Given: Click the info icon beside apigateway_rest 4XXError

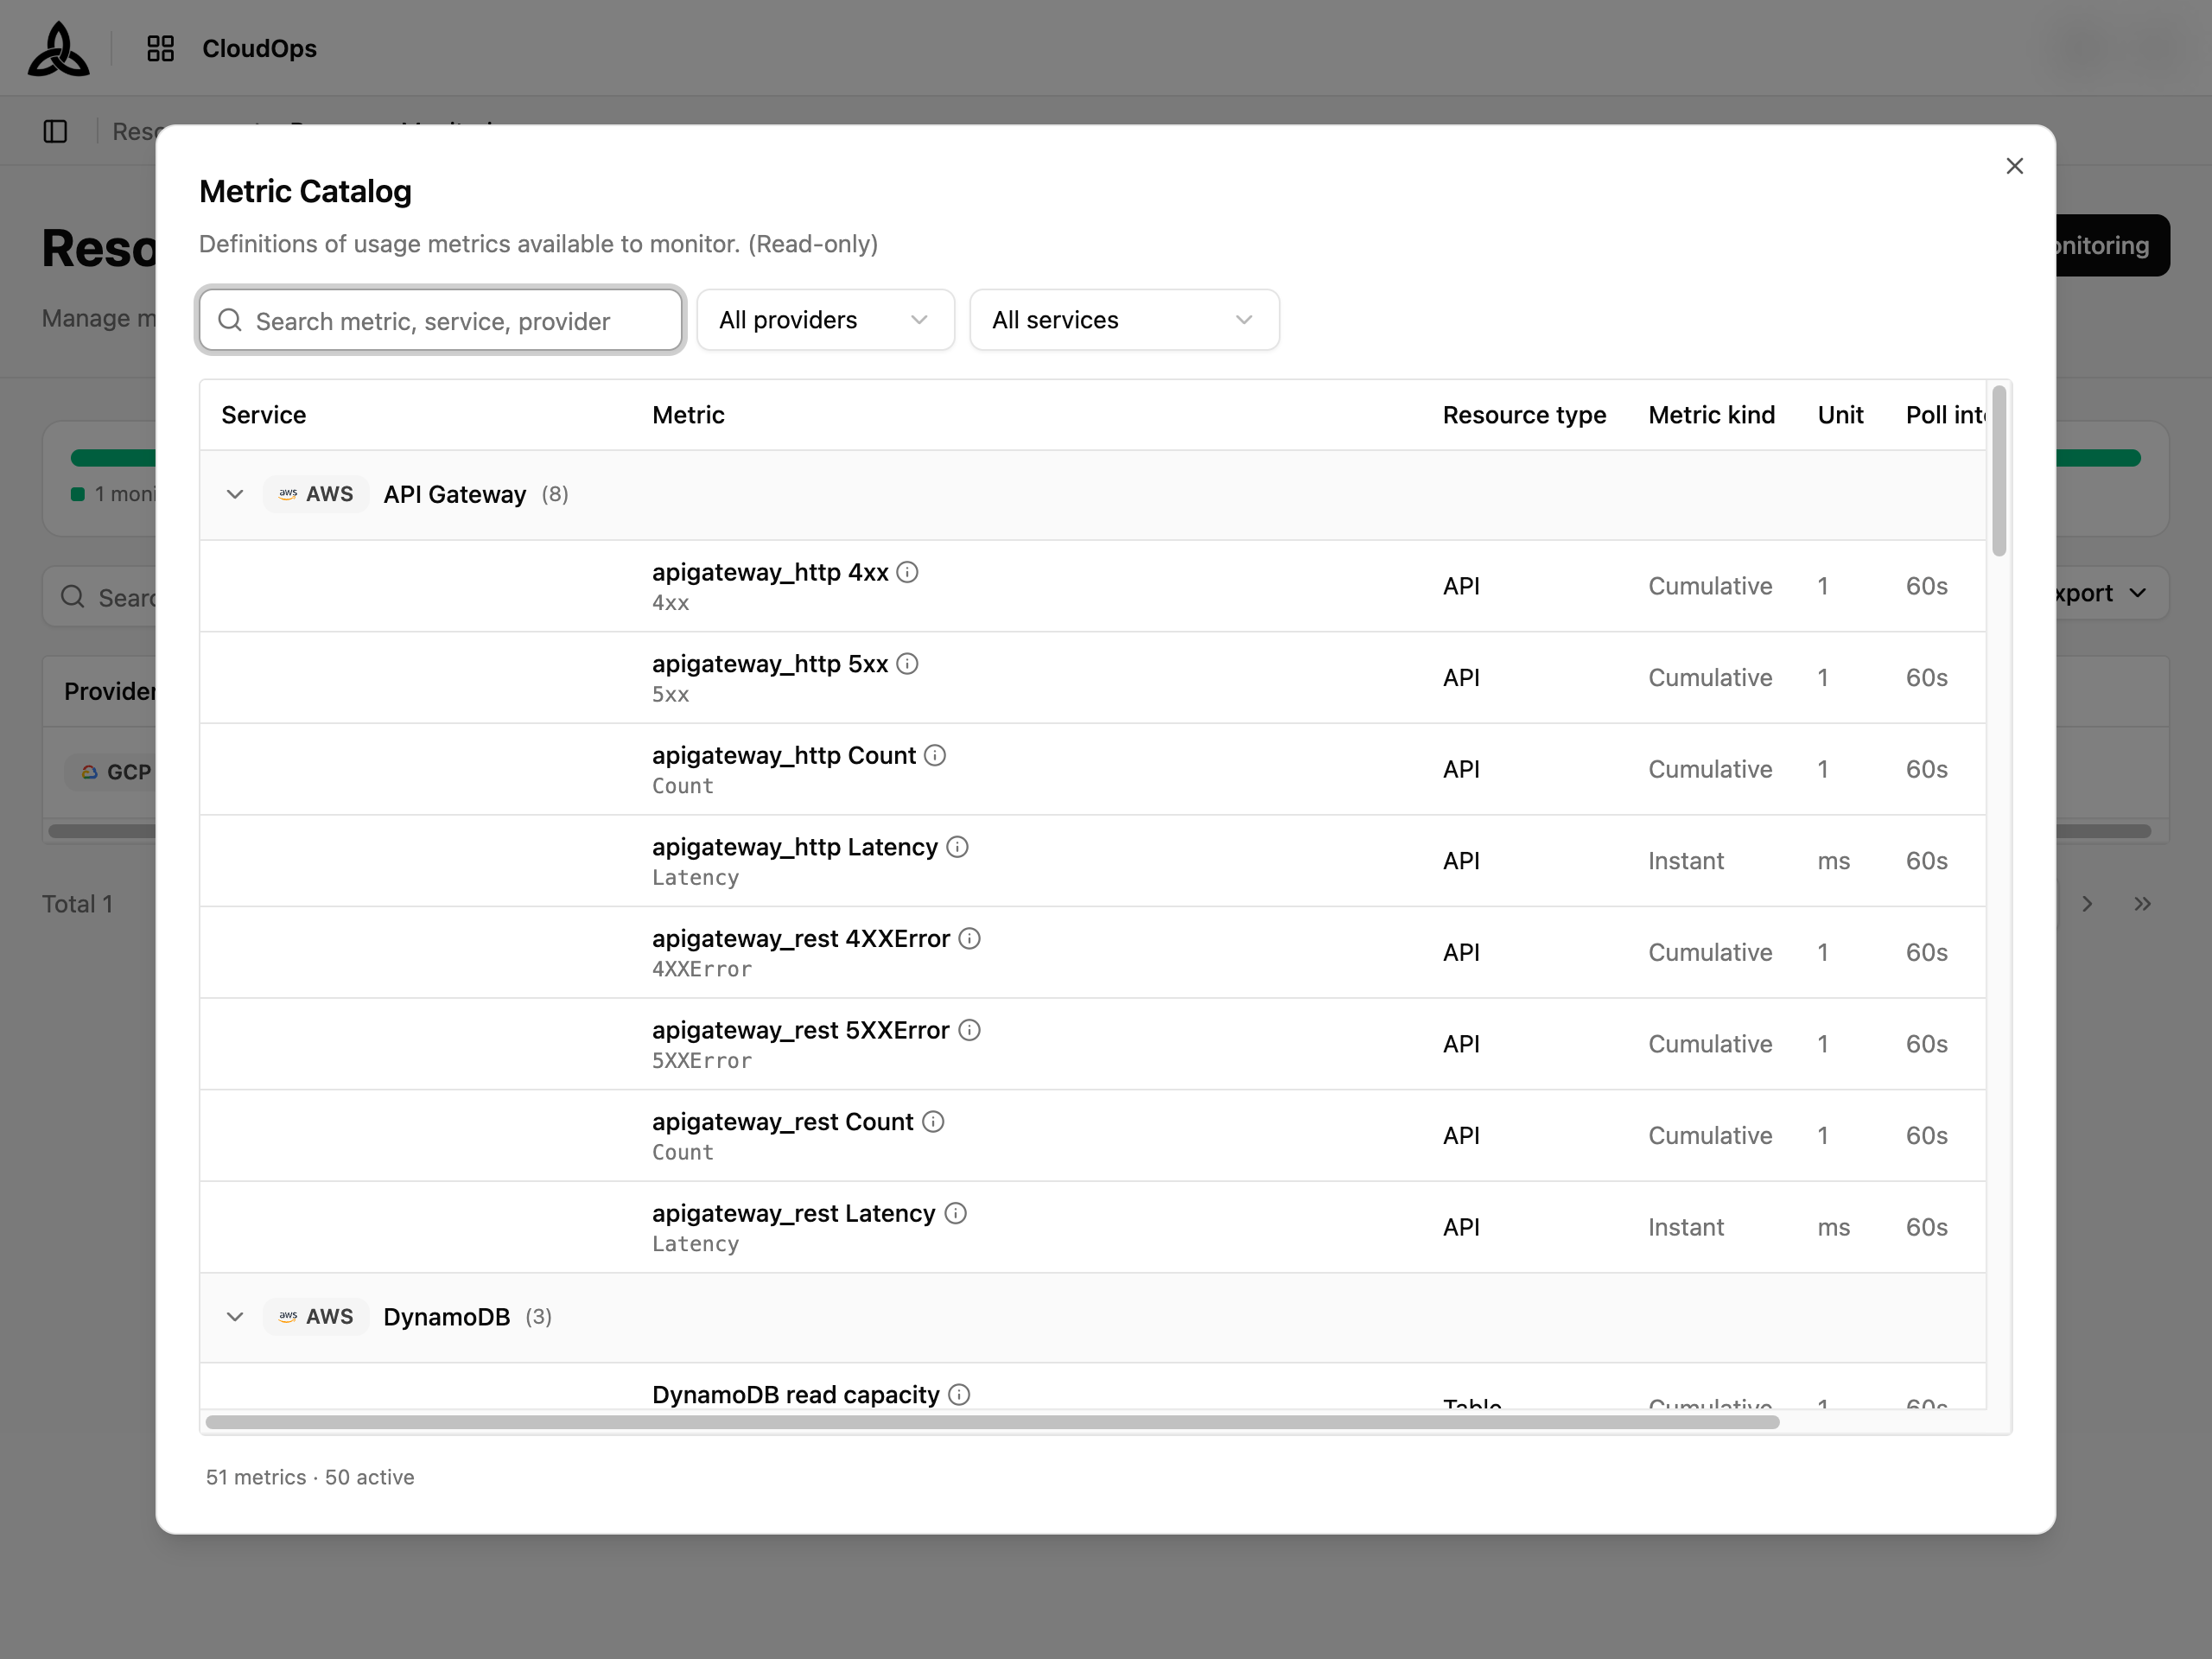Looking at the screenshot, I should [969, 939].
